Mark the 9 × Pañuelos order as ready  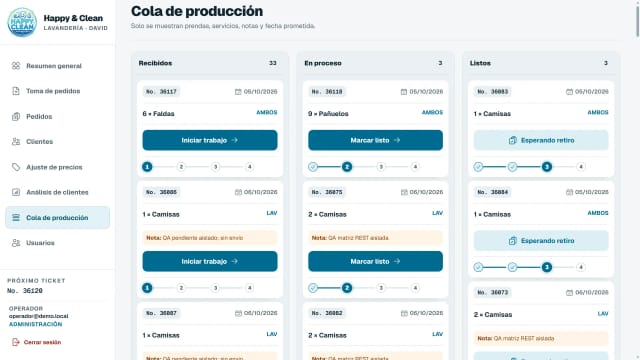pyautogui.click(x=376, y=140)
